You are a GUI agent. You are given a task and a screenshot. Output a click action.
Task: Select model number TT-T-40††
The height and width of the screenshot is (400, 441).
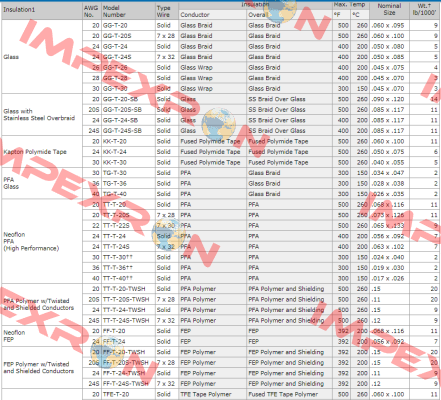[x=118, y=278]
